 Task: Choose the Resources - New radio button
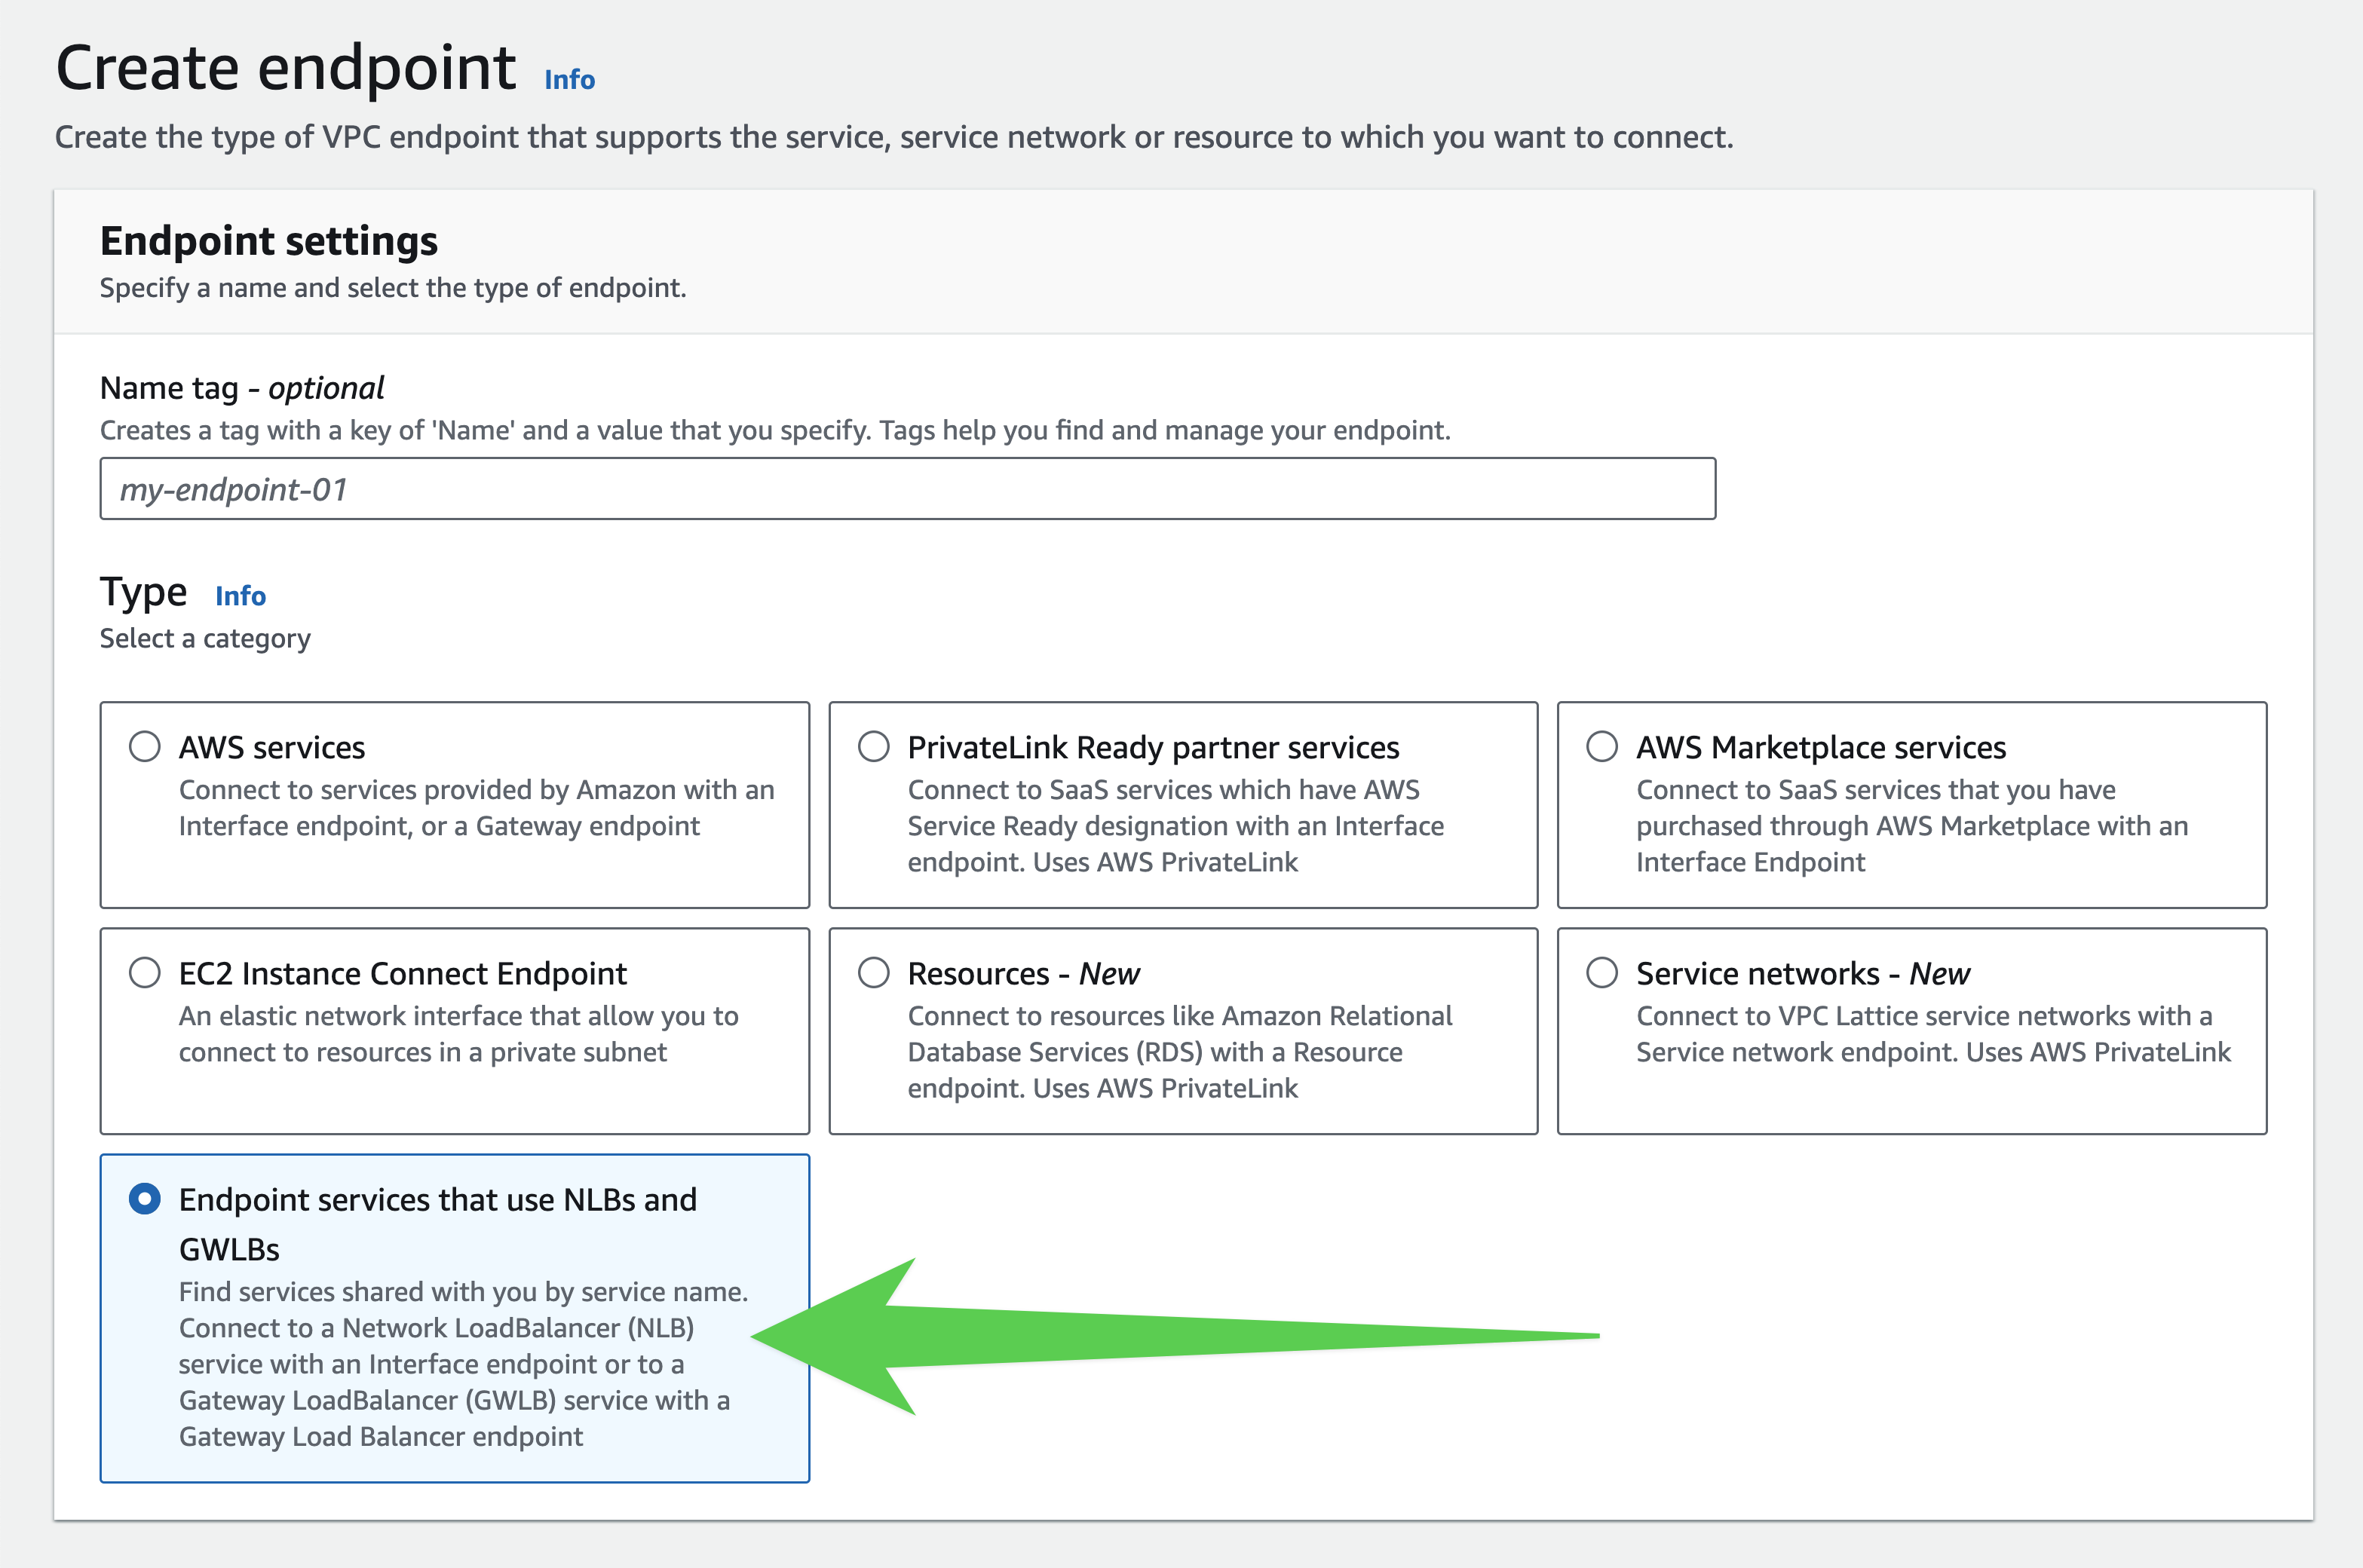point(873,973)
